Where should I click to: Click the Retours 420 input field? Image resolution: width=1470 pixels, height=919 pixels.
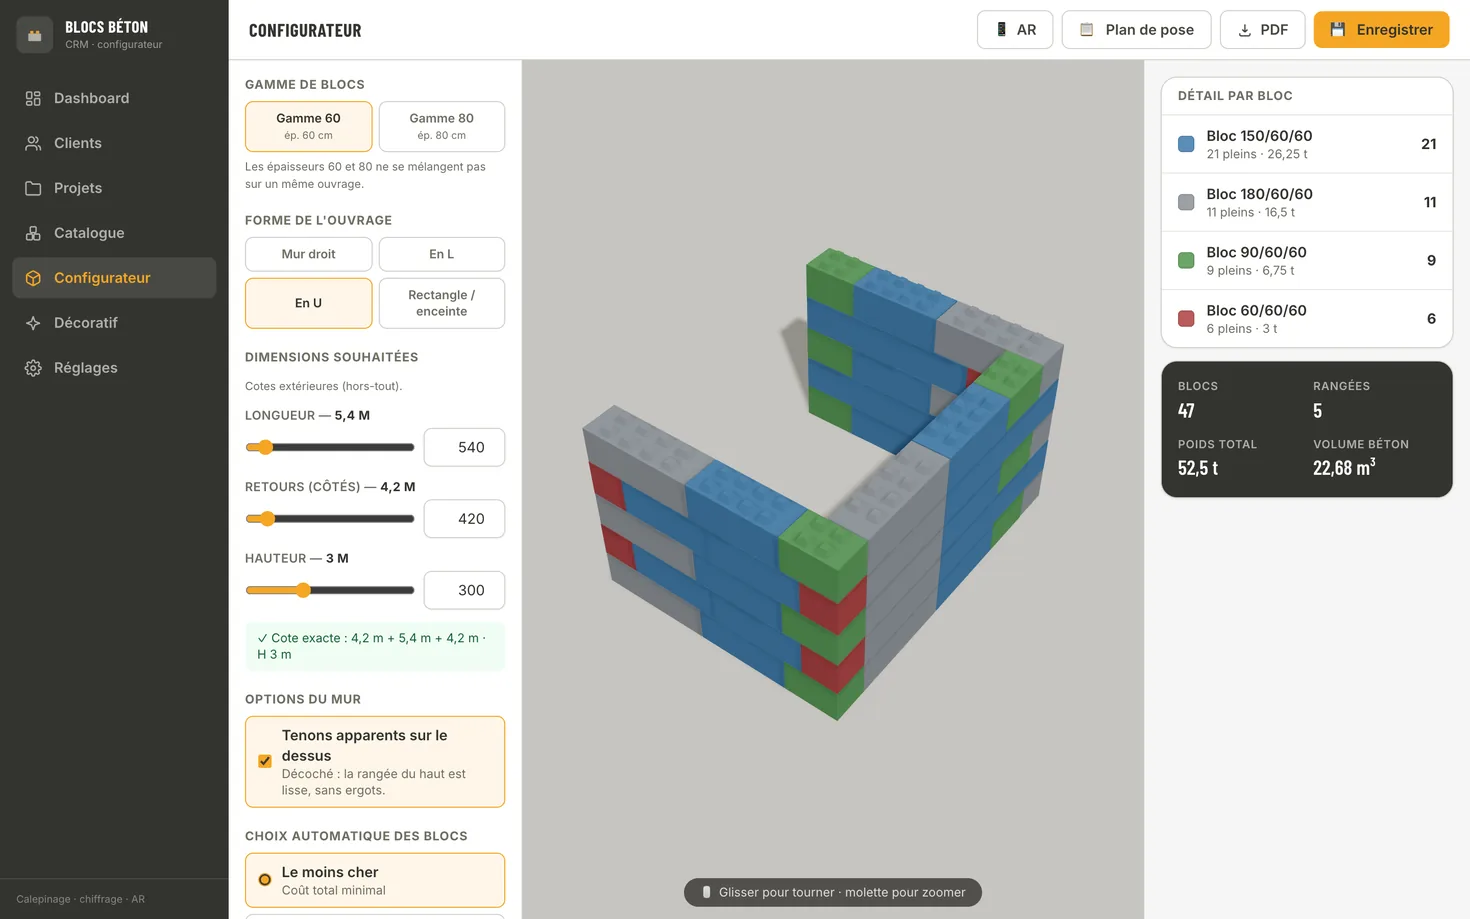tap(464, 519)
